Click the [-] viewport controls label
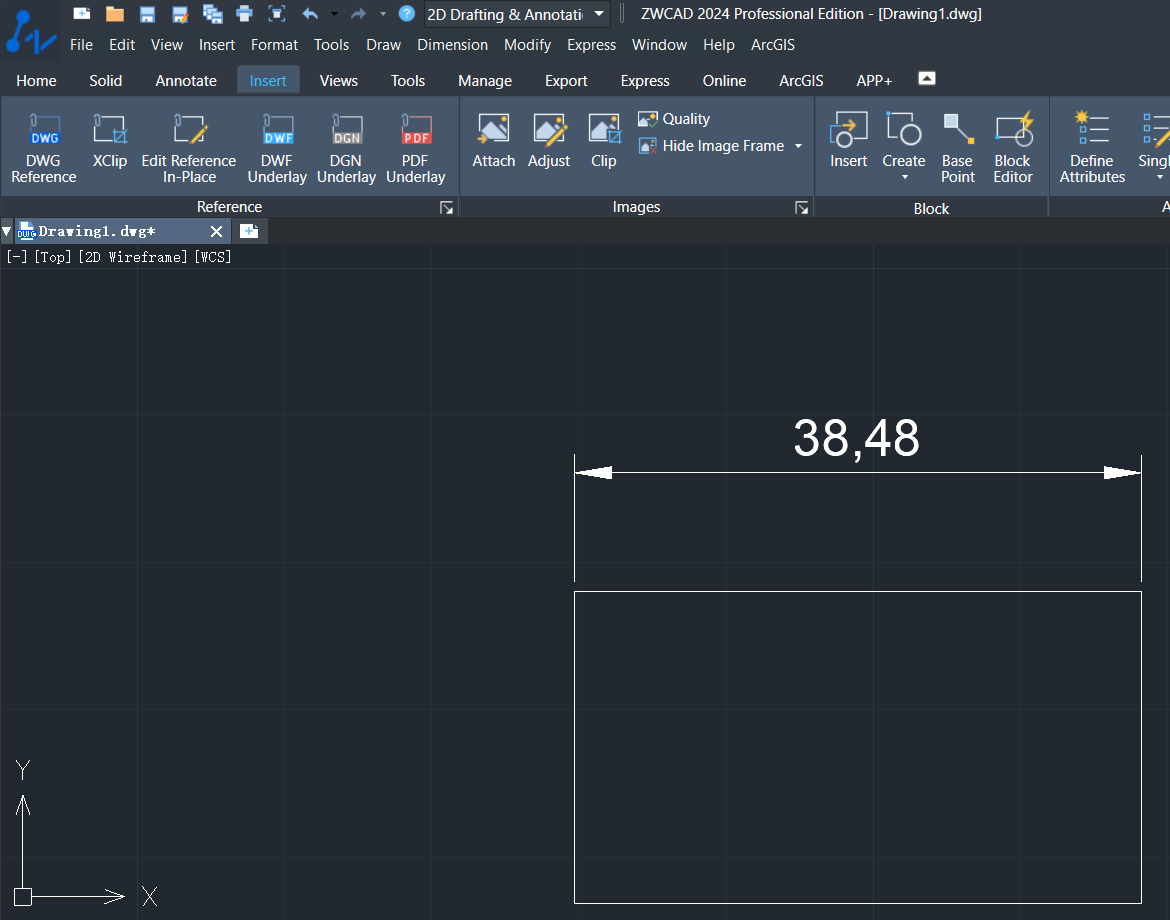Screen dimensions: 1170x920 click(x=16, y=257)
